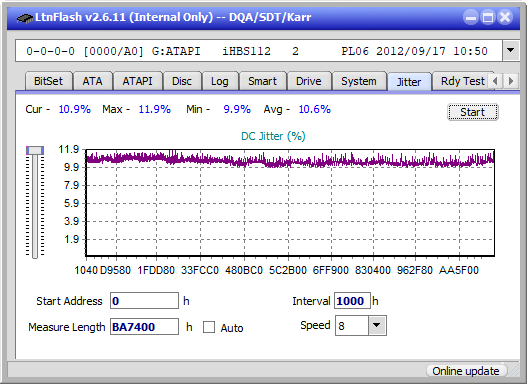Select the Jitter tab
The height and width of the screenshot is (384, 527).
(409, 82)
